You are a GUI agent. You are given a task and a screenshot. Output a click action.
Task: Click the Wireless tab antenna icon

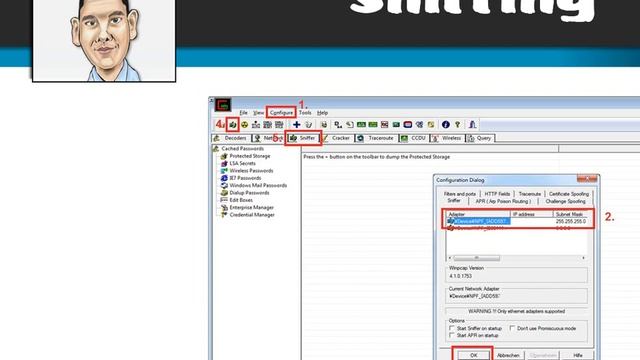[x=435, y=138]
